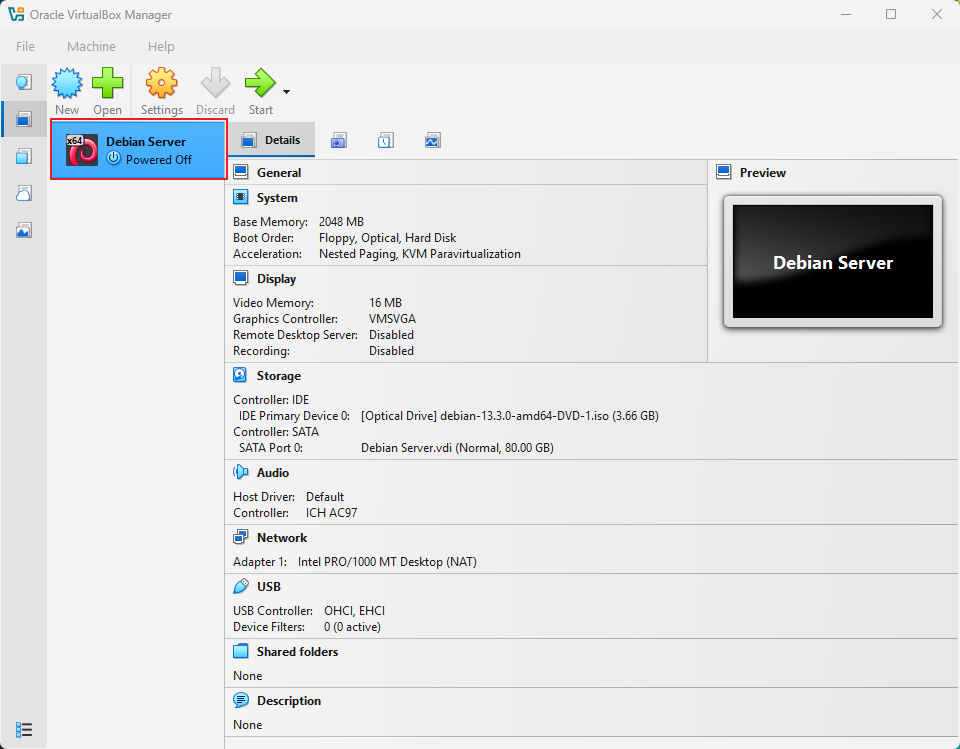Click the list icon at sidebar bottom
Viewport: 960px width, 749px height.
(24, 729)
